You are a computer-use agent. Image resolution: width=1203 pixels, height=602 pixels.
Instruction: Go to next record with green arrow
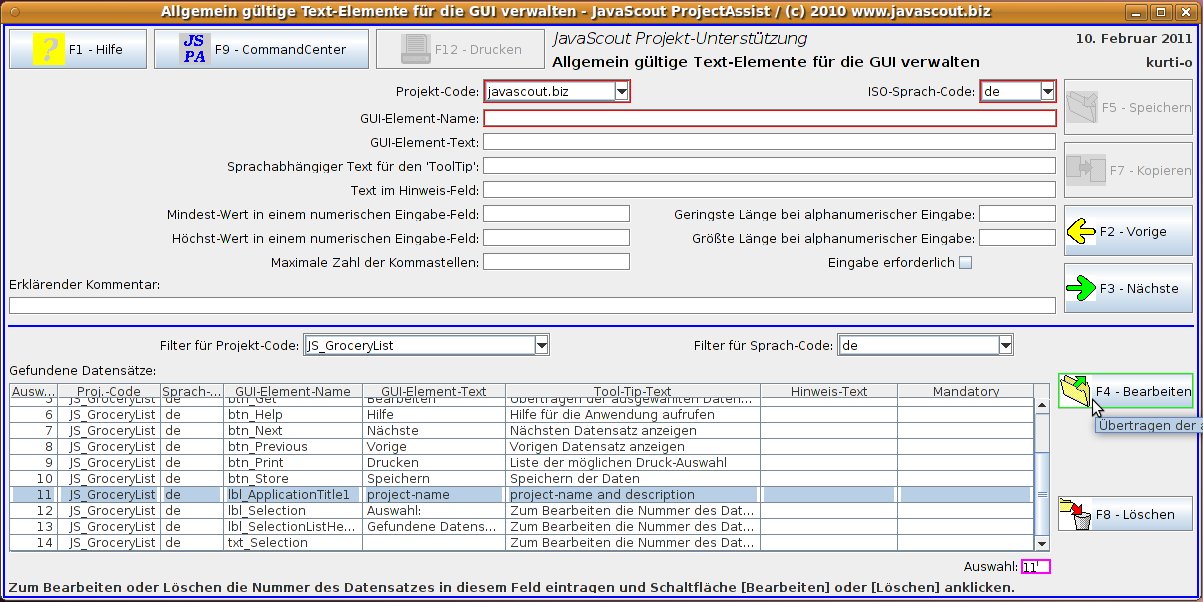point(1082,289)
